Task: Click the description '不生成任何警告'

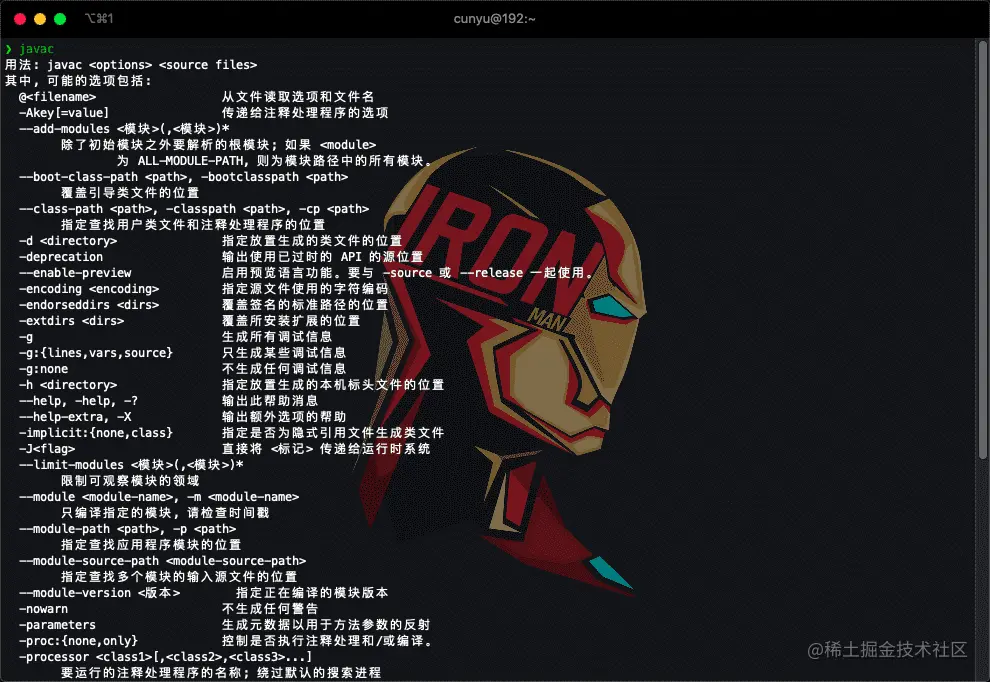Action: coord(270,609)
